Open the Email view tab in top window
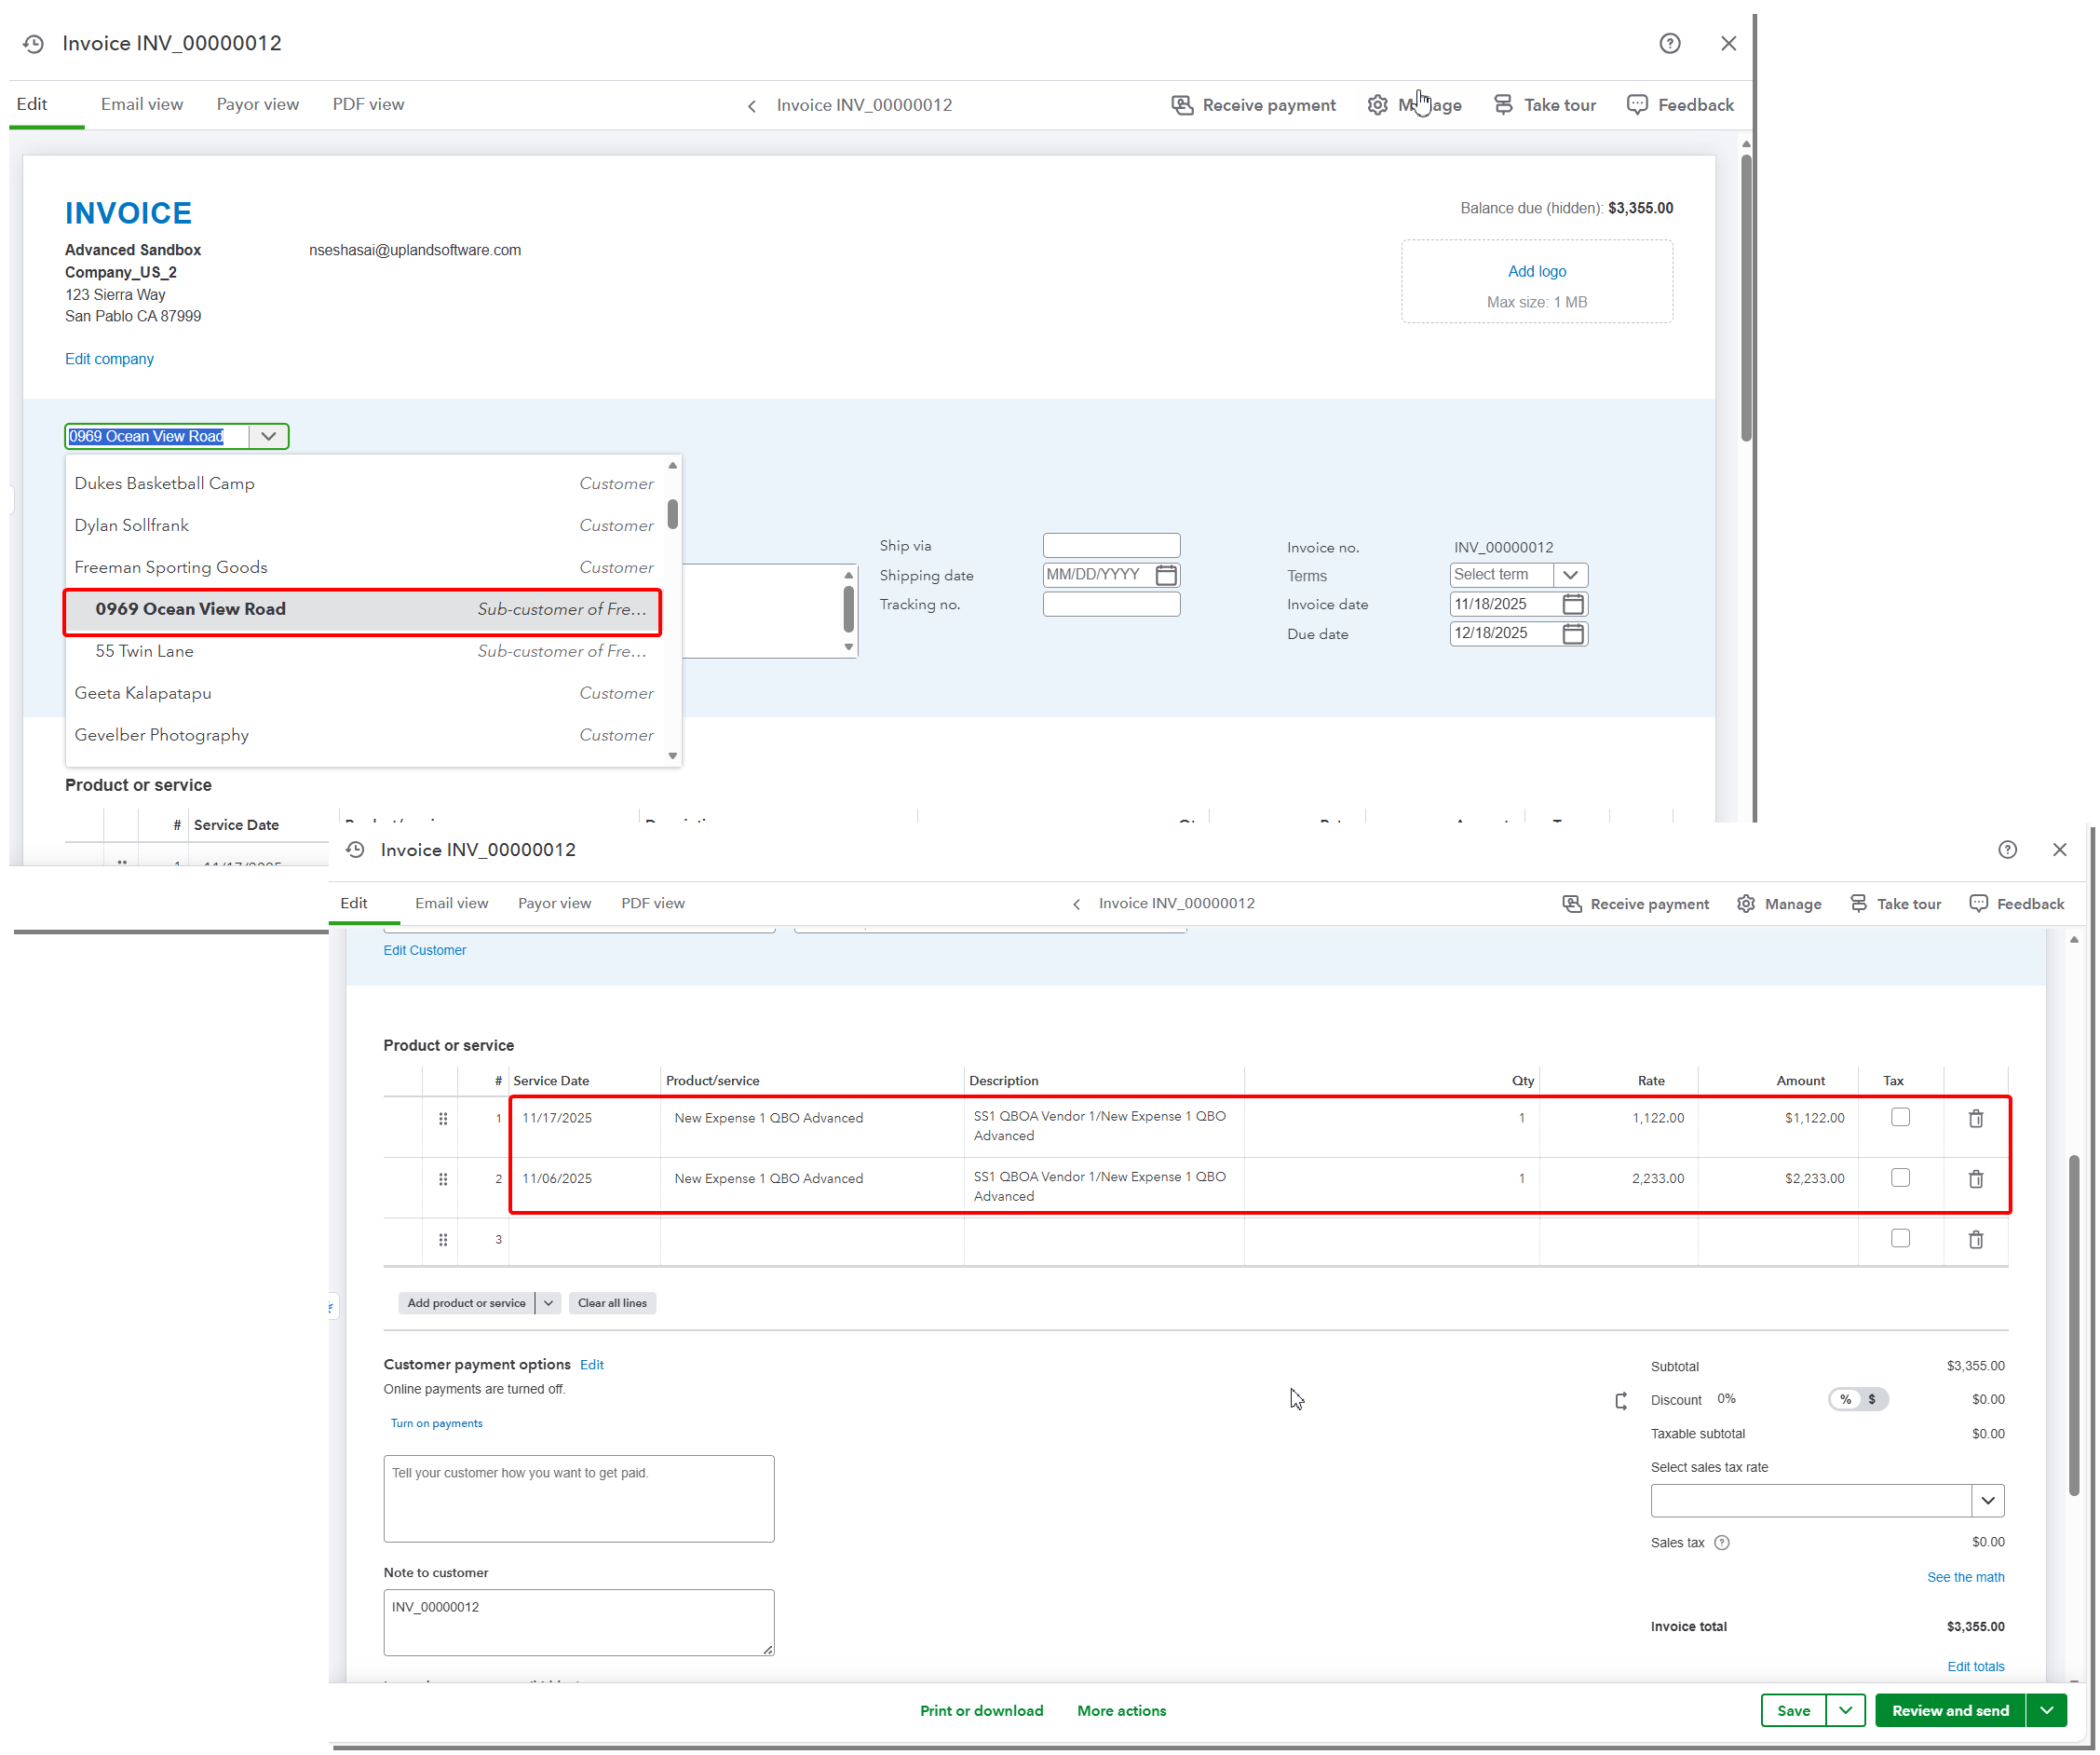Image resolution: width=2100 pixels, height=1755 pixels. point(142,104)
